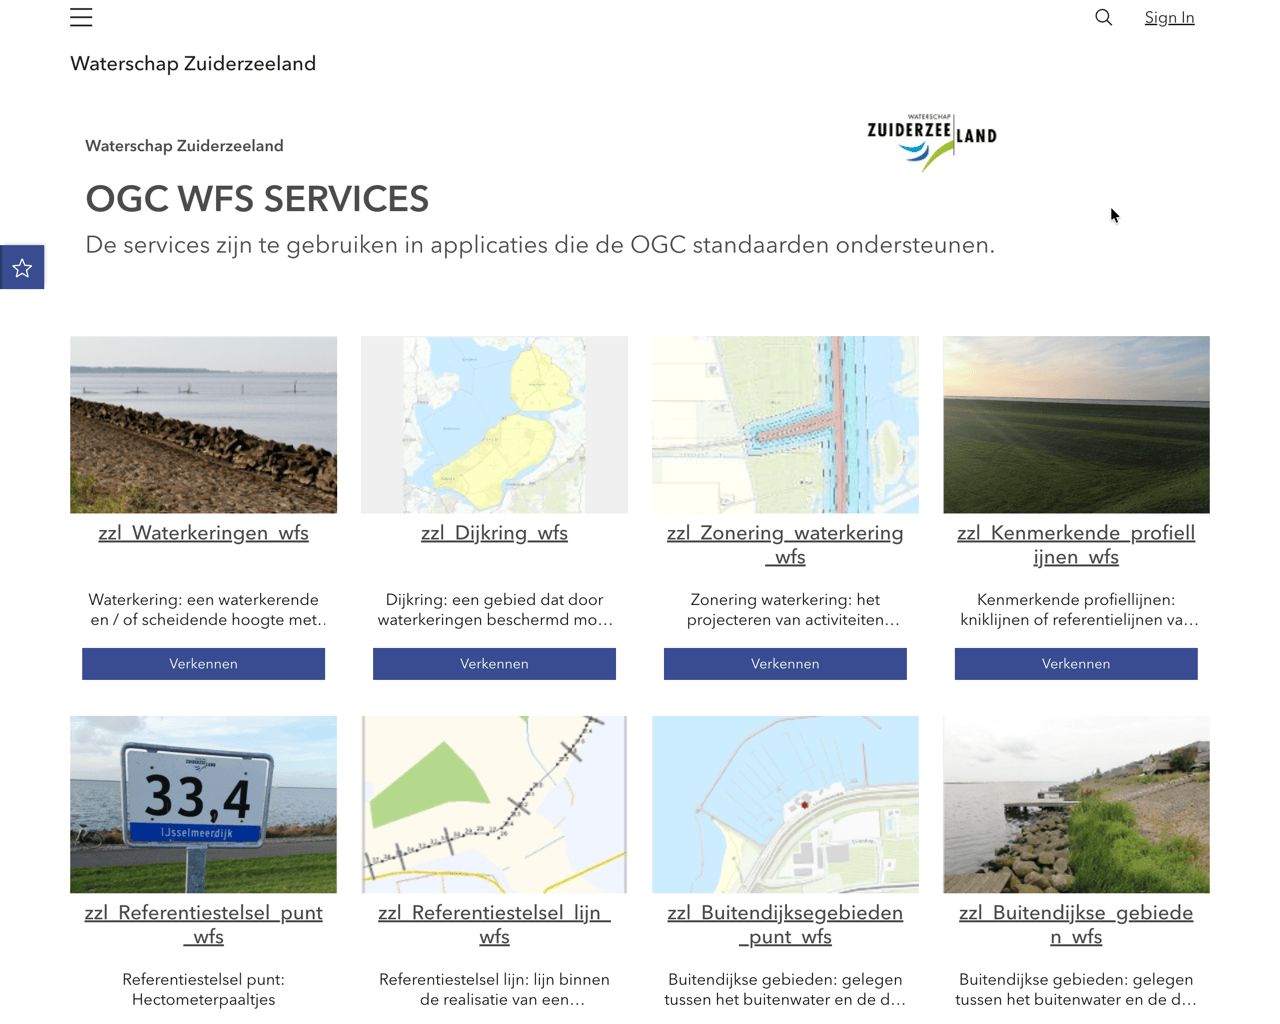The width and height of the screenshot is (1280, 1024).
Task: Open the green grassy dike thumbnail
Action: pyautogui.click(x=1076, y=425)
